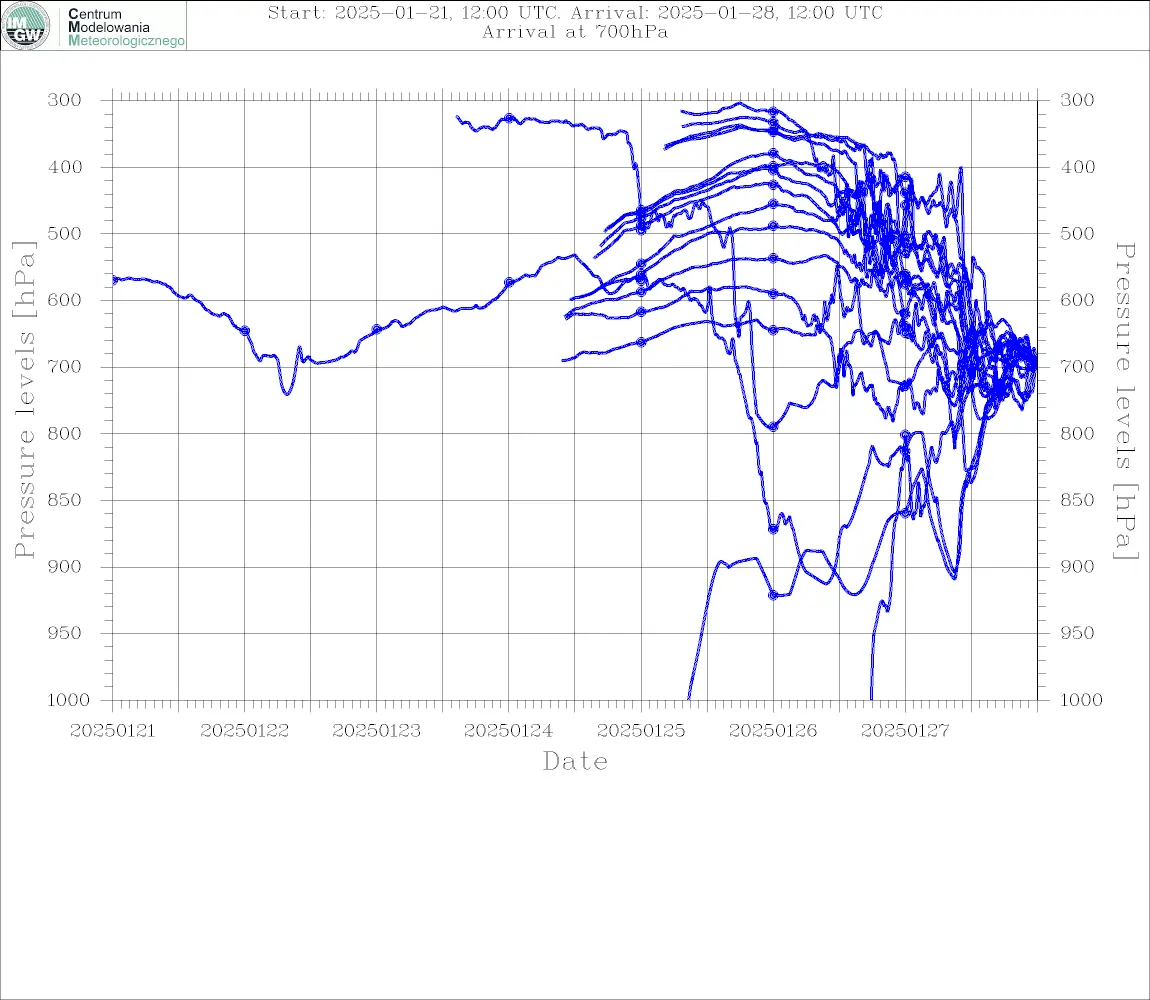Click the x-axis date label 20250125
Screen dimensions: 1150x1000
click(641, 731)
